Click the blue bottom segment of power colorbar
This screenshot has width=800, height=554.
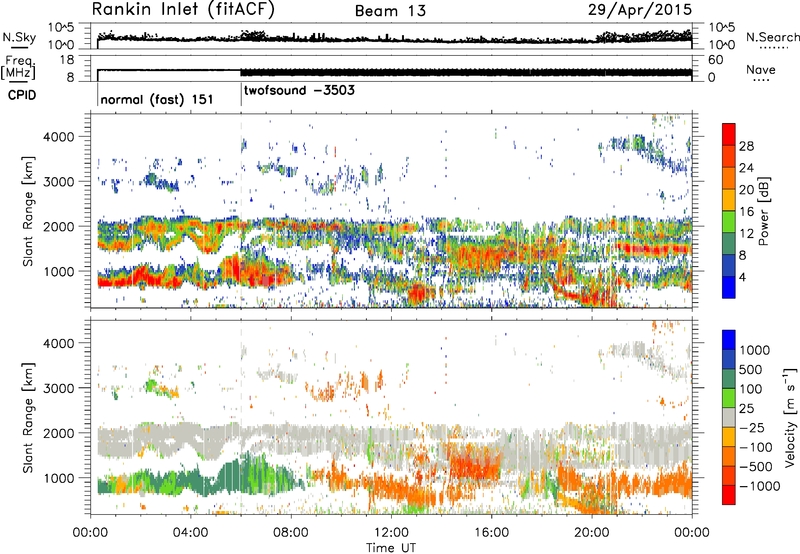point(729,287)
